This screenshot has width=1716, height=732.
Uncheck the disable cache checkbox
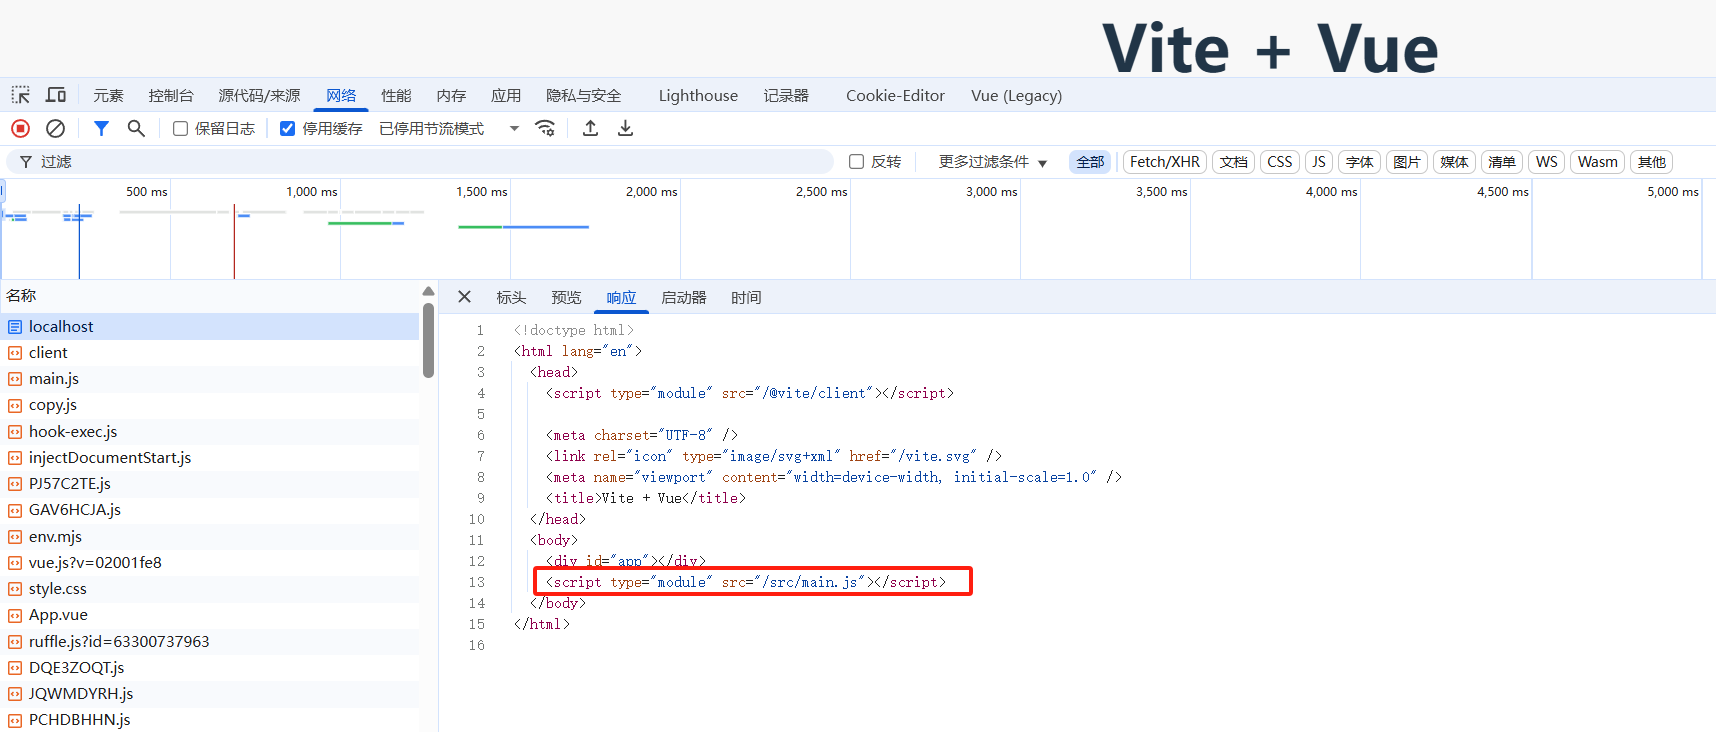(287, 128)
